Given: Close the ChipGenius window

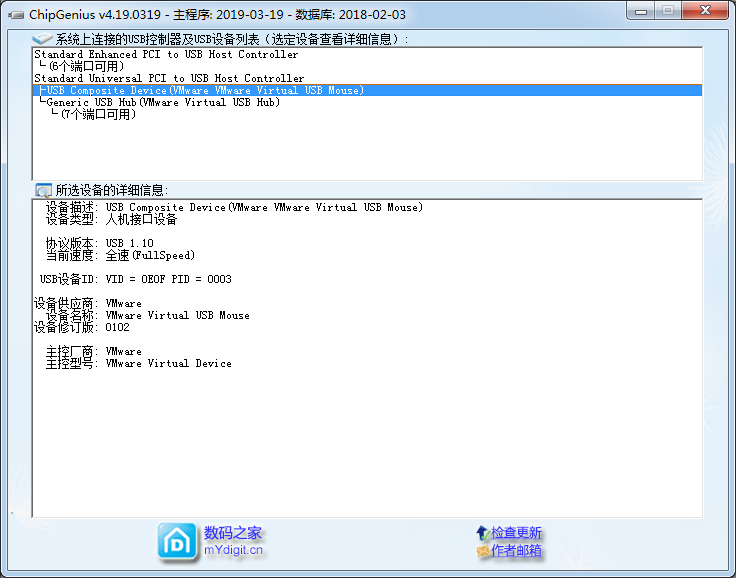Looking at the screenshot, I should pyautogui.click(x=705, y=11).
